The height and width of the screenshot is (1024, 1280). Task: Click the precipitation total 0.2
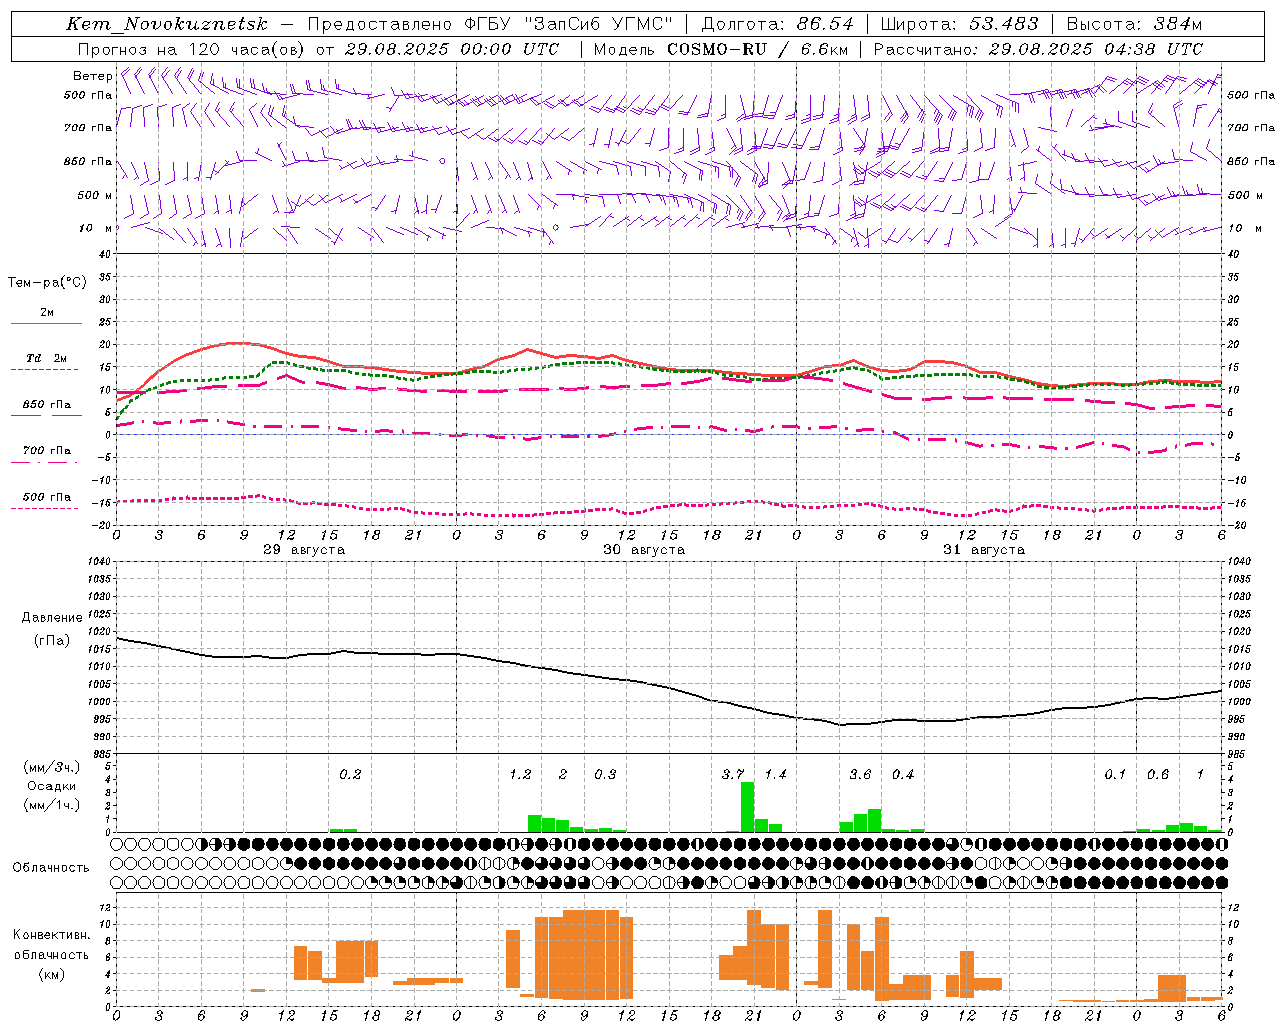(350, 775)
